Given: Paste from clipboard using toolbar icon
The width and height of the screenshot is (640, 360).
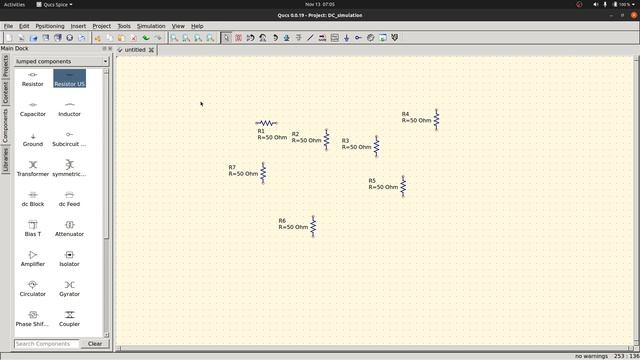Looking at the screenshot, I should pyautogui.click(x=122, y=38).
